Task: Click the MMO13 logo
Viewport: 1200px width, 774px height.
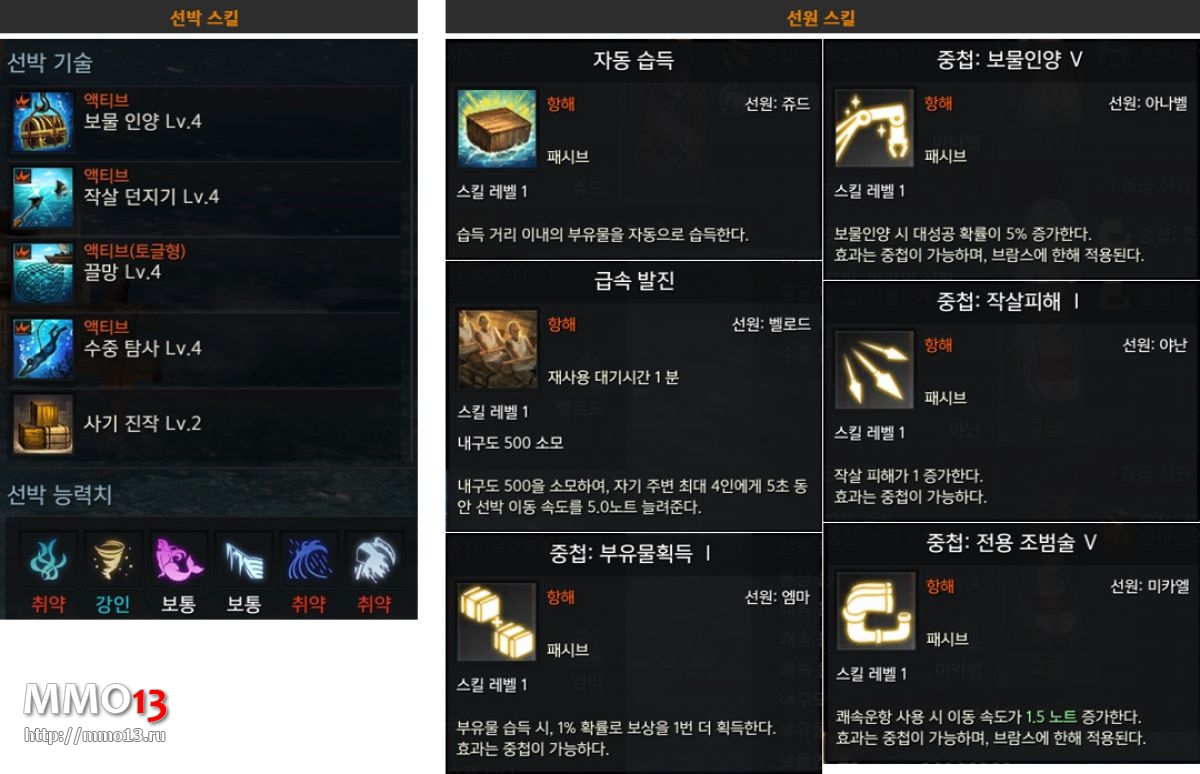Action: click(x=95, y=702)
